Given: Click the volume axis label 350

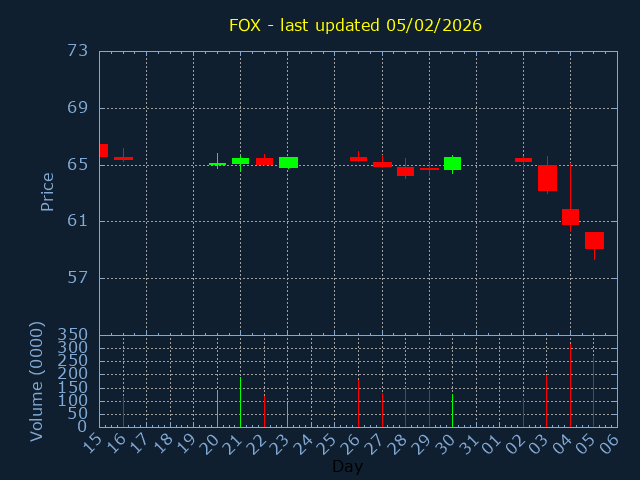Looking at the screenshot, I should [73, 335].
